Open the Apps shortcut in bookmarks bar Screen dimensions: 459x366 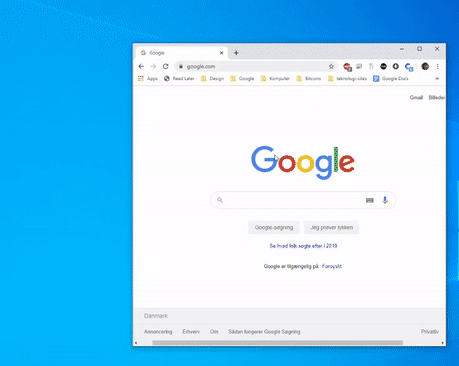[148, 79]
